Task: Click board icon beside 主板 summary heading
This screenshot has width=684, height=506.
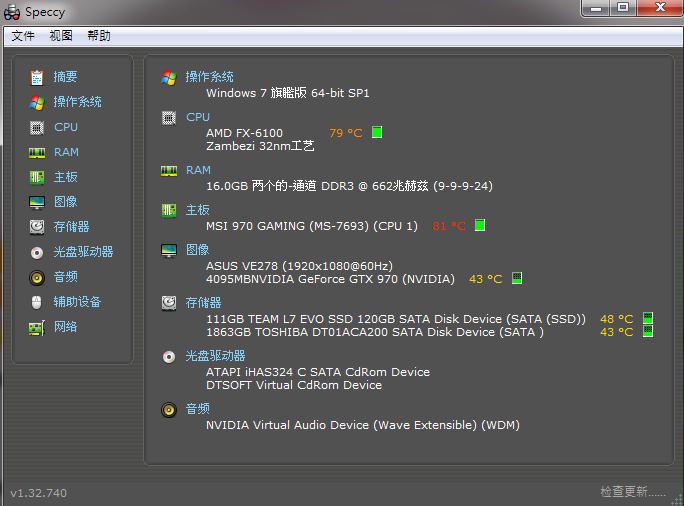Action: 169,211
